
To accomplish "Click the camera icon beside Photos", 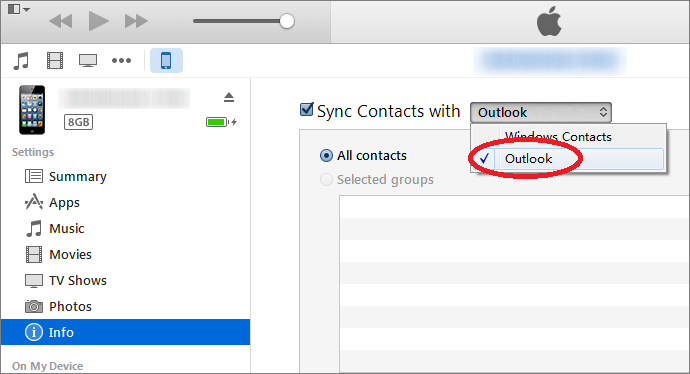I will pos(34,306).
